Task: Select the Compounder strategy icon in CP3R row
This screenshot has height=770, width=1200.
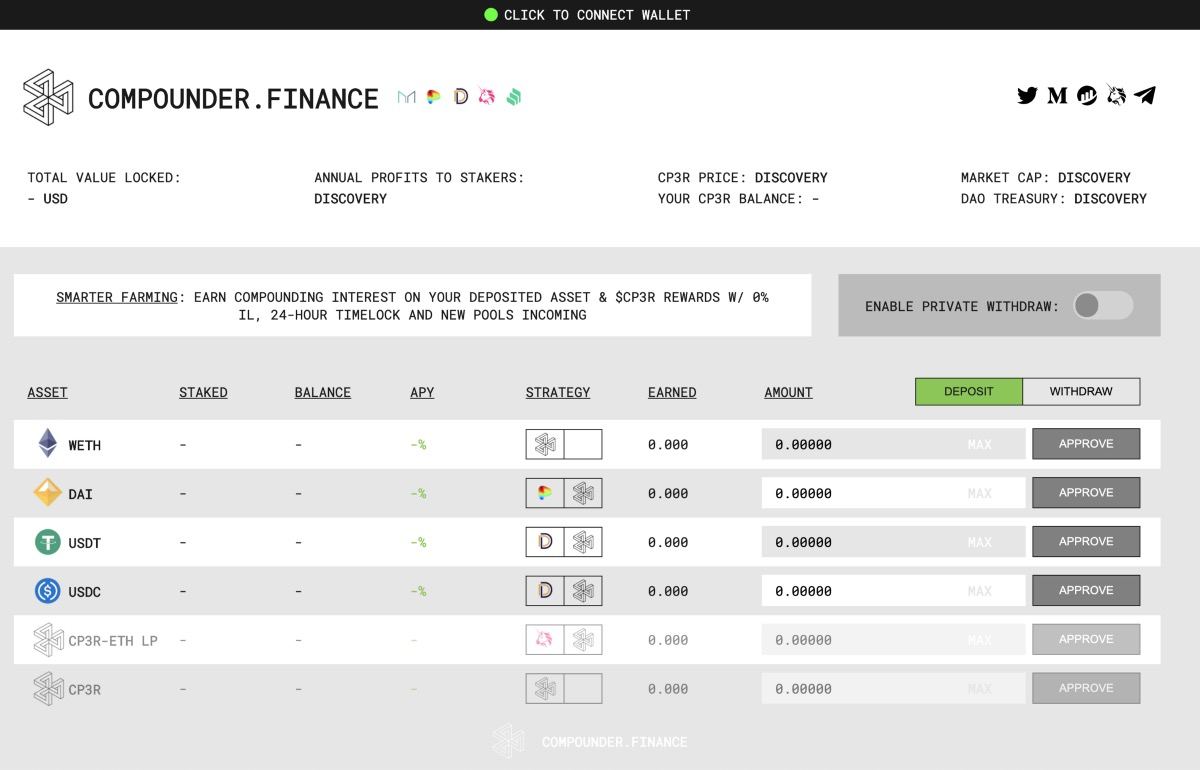Action: click(x=545, y=689)
